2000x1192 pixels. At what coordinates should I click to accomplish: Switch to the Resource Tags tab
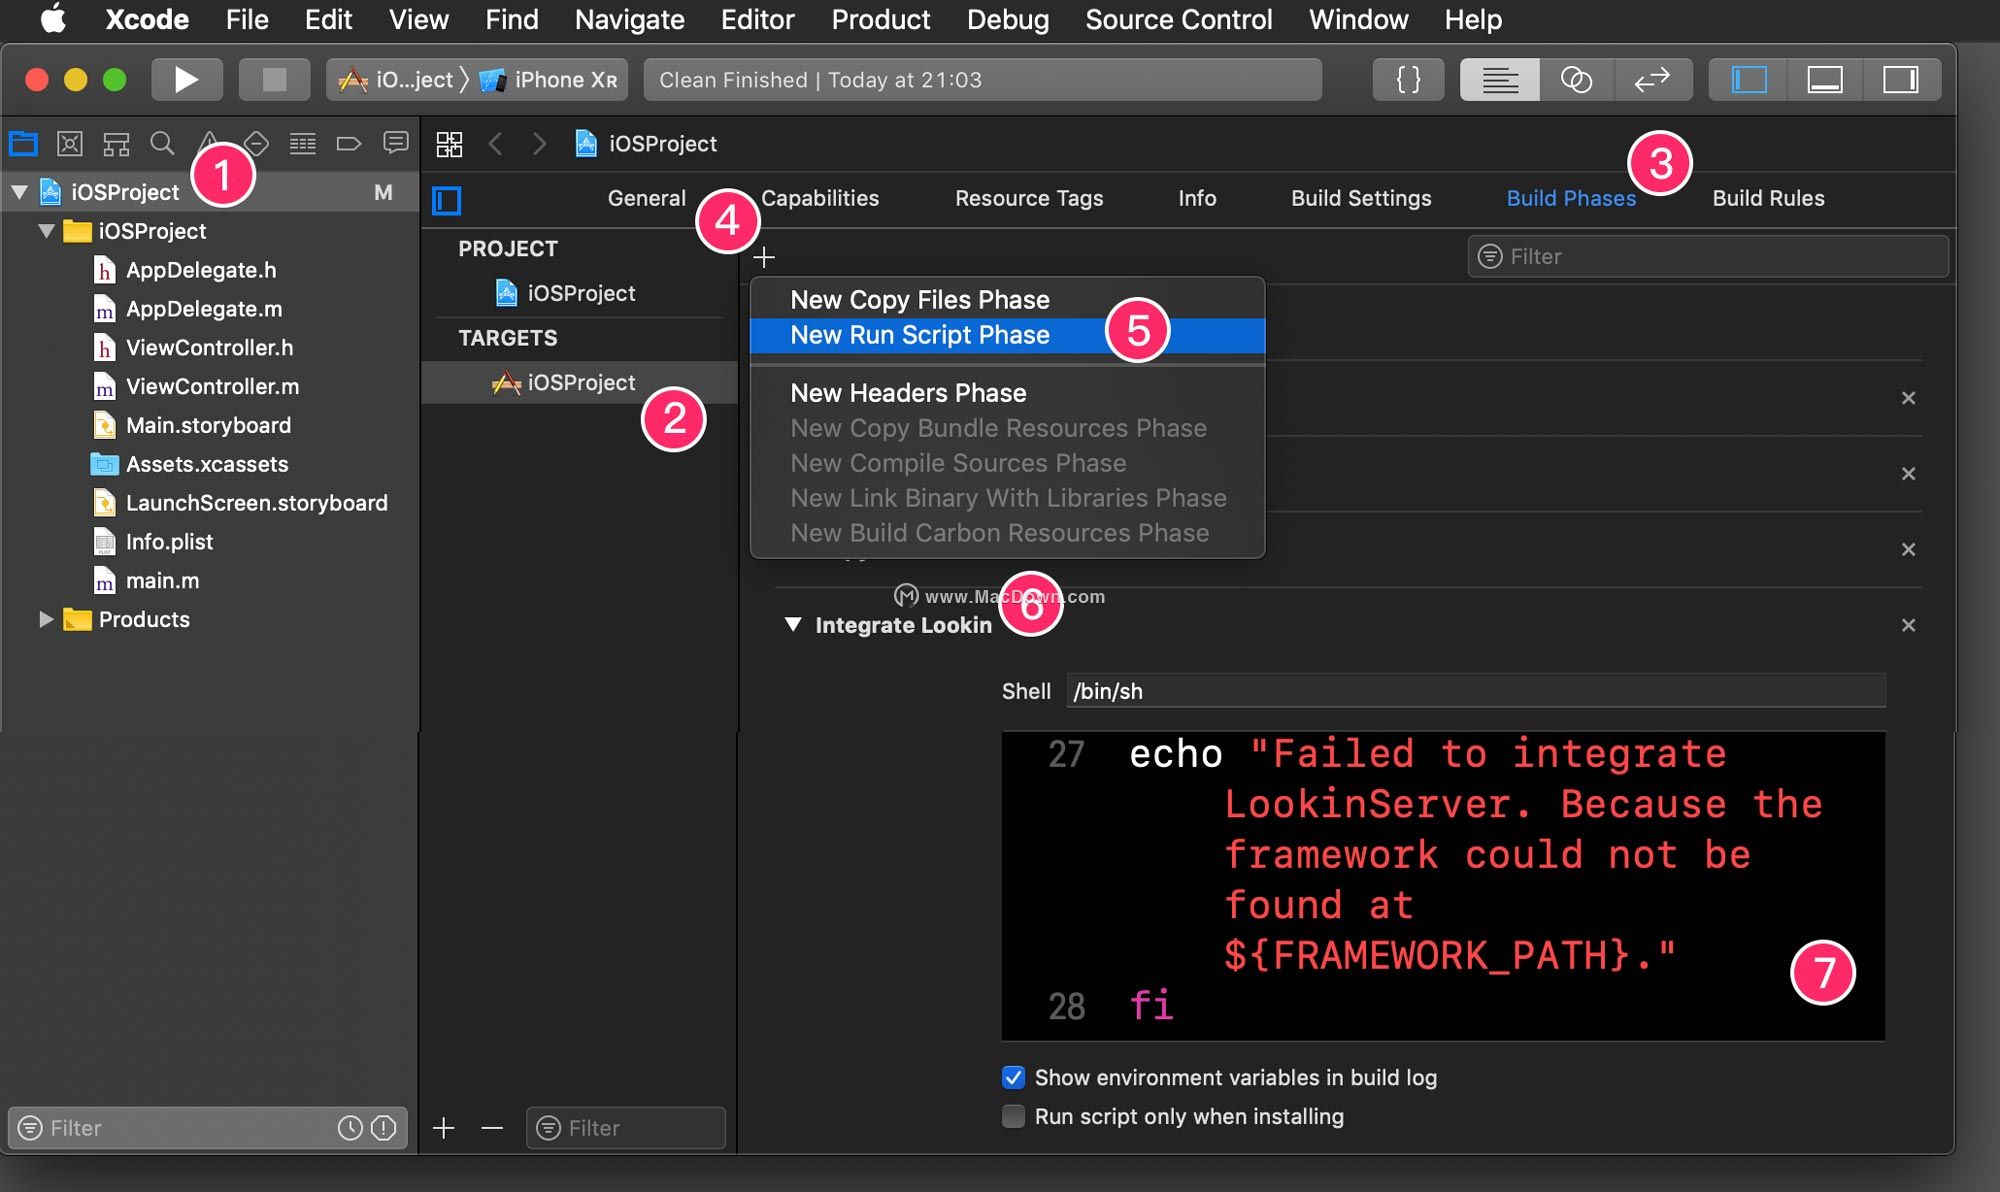pyautogui.click(x=1029, y=198)
